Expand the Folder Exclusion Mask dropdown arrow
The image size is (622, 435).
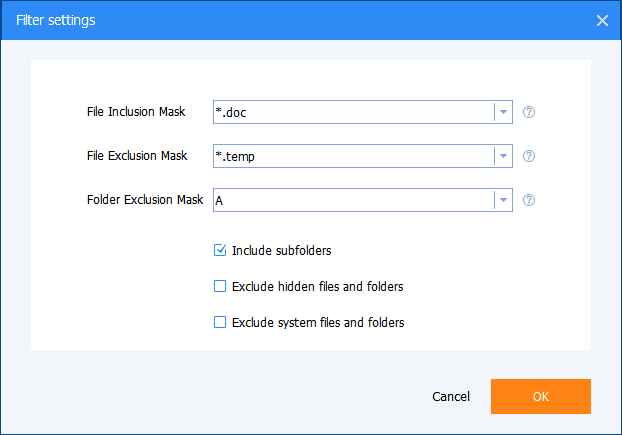[503, 200]
